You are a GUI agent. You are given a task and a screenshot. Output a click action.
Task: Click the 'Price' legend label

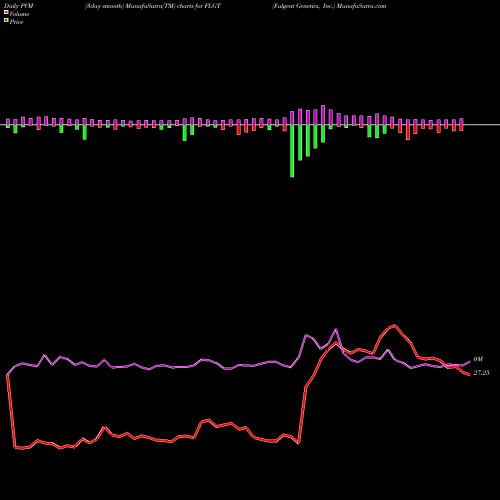16,22
